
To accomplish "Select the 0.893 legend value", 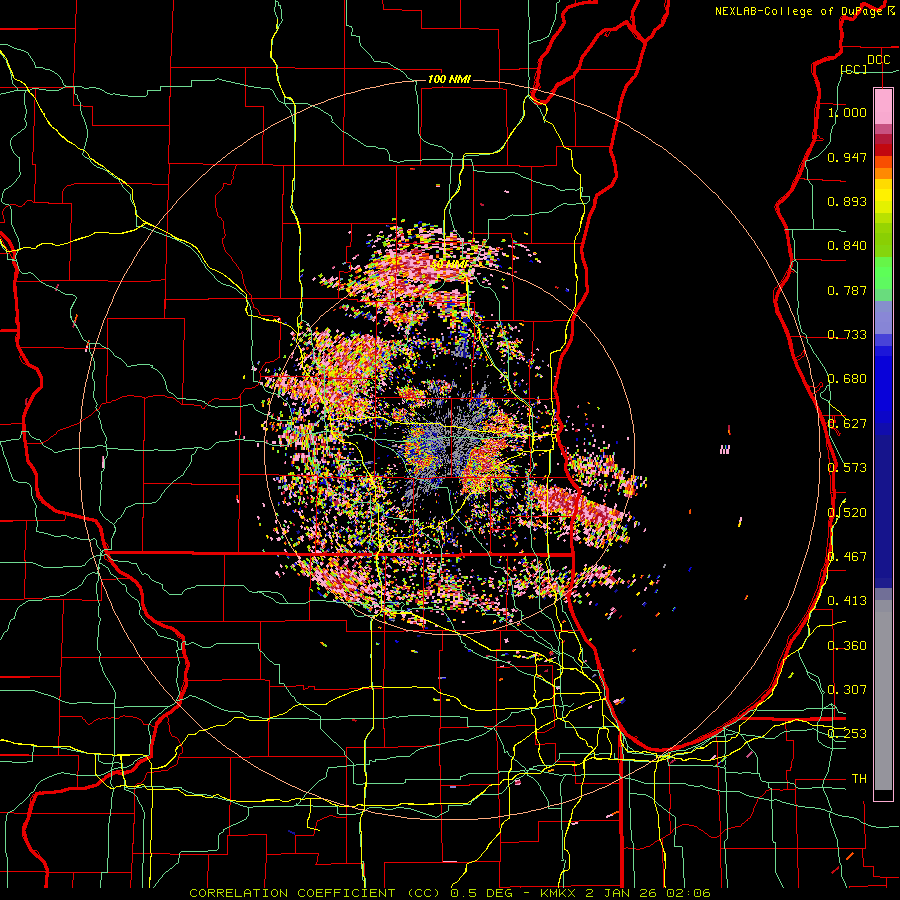I will [x=847, y=201].
